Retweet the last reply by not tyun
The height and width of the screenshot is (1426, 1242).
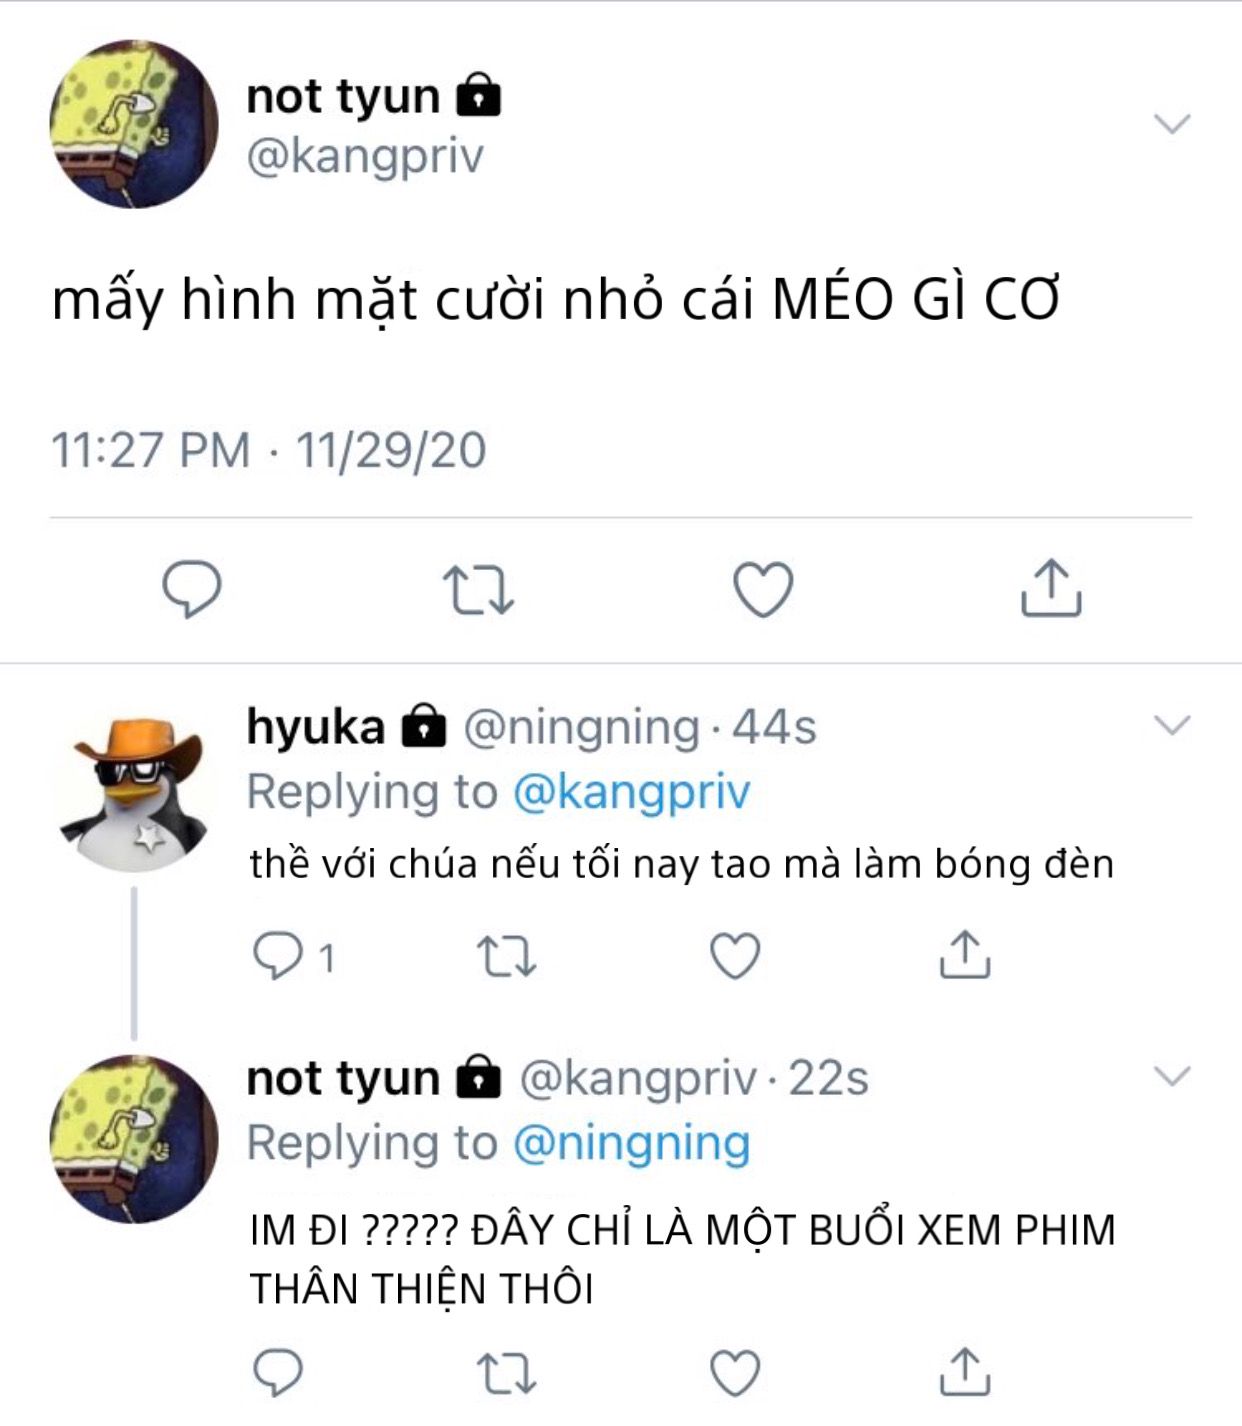pyautogui.click(x=507, y=1373)
